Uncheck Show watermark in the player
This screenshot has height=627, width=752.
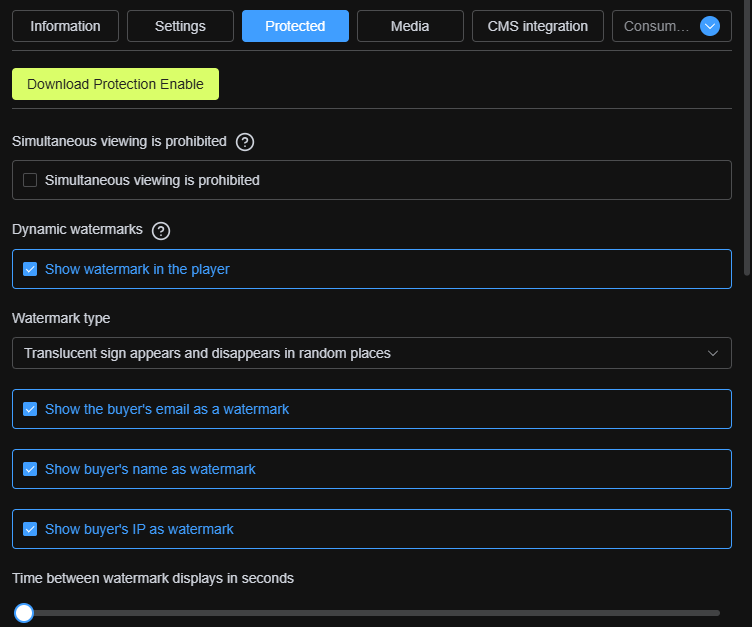pos(30,269)
